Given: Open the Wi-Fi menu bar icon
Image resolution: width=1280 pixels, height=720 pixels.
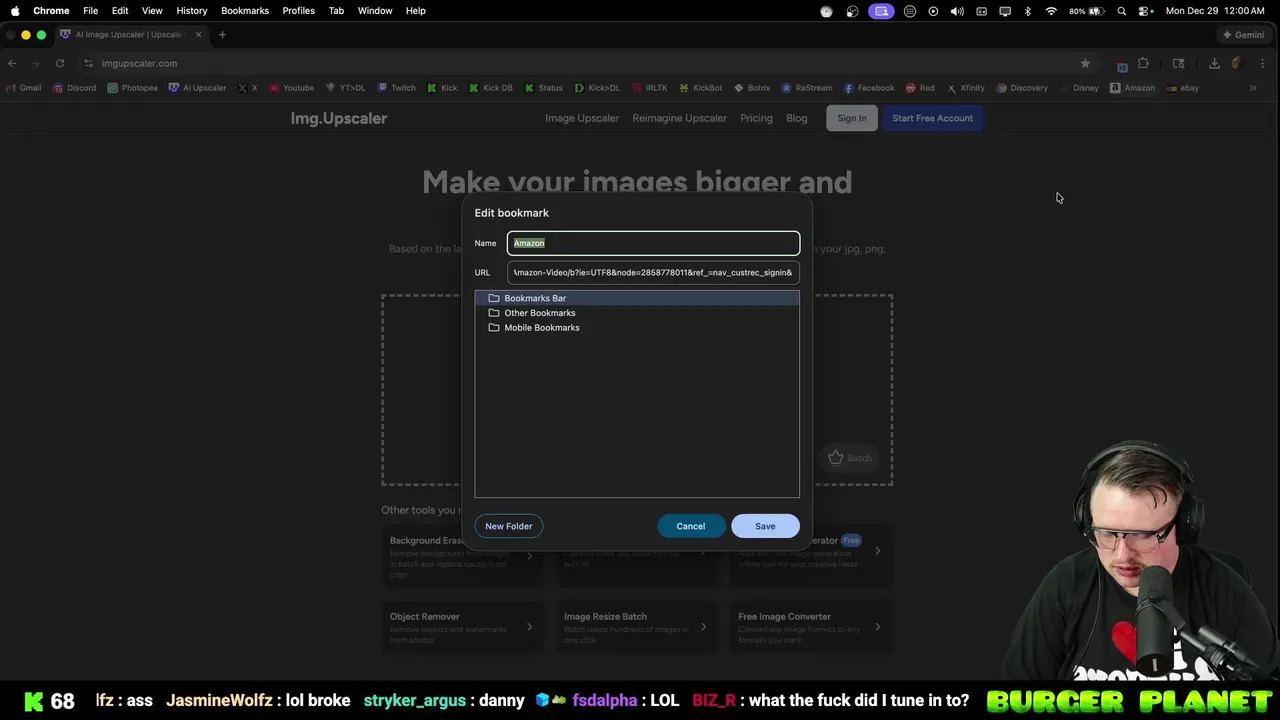Looking at the screenshot, I should (1051, 10).
